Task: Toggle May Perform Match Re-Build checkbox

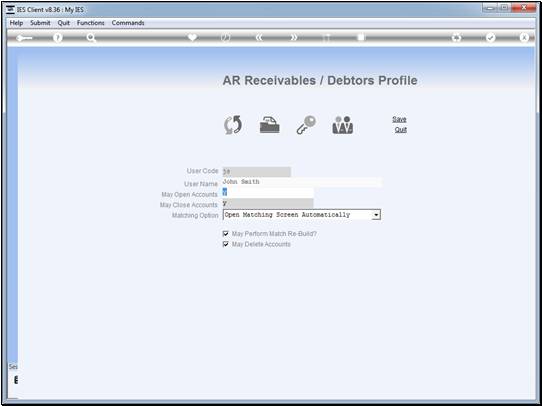Action: pyautogui.click(x=226, y=234)
